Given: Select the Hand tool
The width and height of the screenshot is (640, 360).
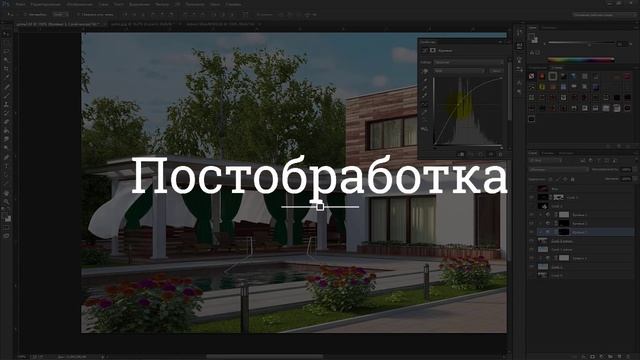Looking at the screenshot, I should click(x=6, y=193).
